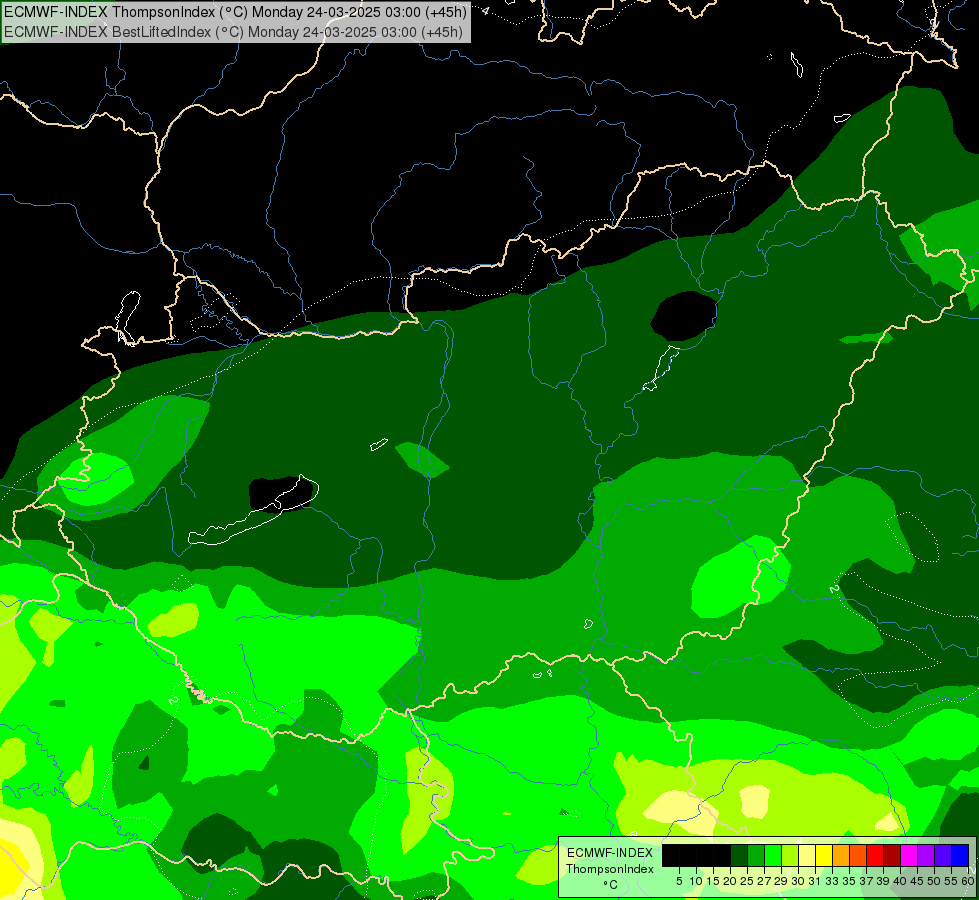Image resolution: width=979 pixels, height=900 pixels.
Task: Click the pale yellow 30–31 legend swatch
Action: 807,855
